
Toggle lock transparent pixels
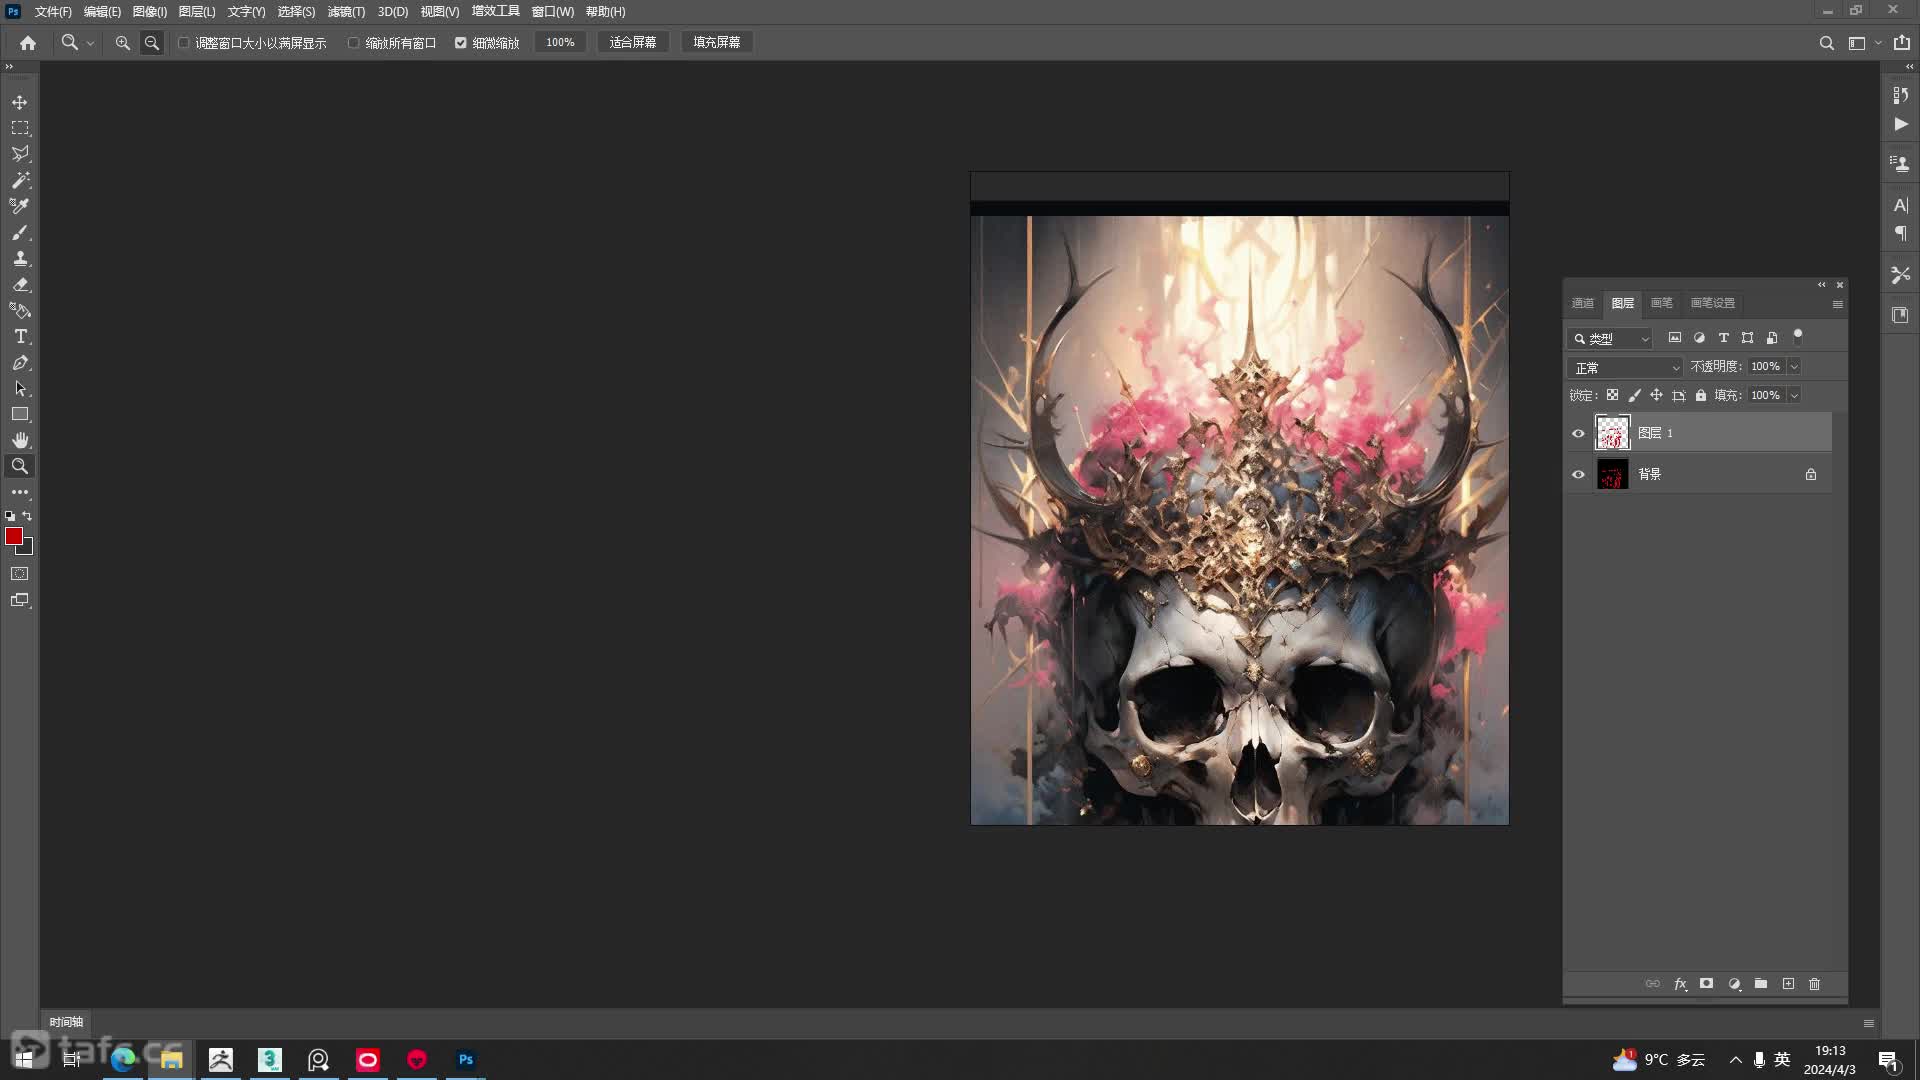click(x=1612, y=395)
